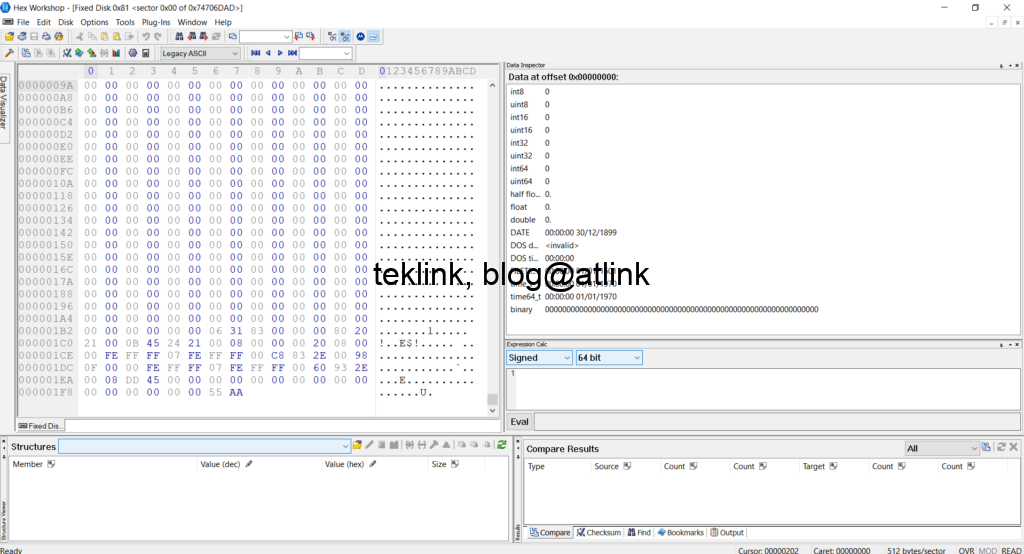Screen dimensions: 1024x554
Task: Open the Options menu
Action: pyautogui.click(x=94, y=22)
